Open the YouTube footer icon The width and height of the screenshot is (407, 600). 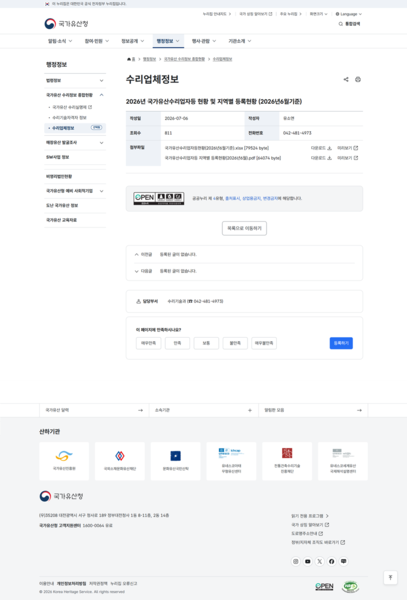308,561
